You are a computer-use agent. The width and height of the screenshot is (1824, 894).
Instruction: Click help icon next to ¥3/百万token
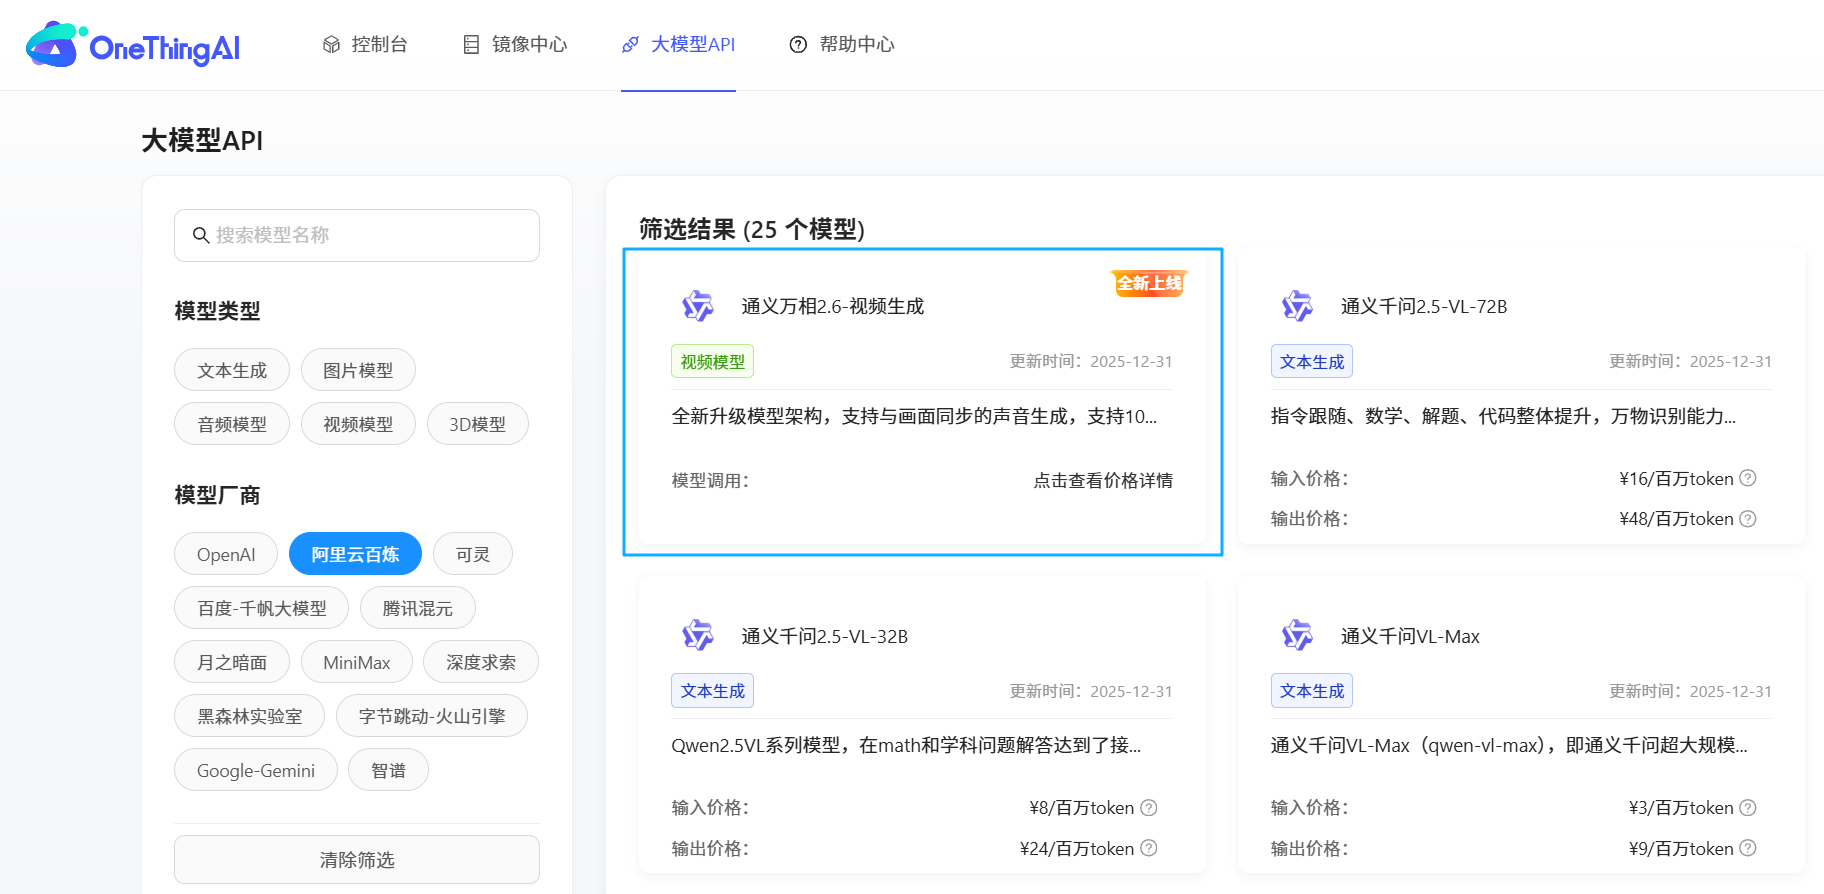[x=1748, y=807]
